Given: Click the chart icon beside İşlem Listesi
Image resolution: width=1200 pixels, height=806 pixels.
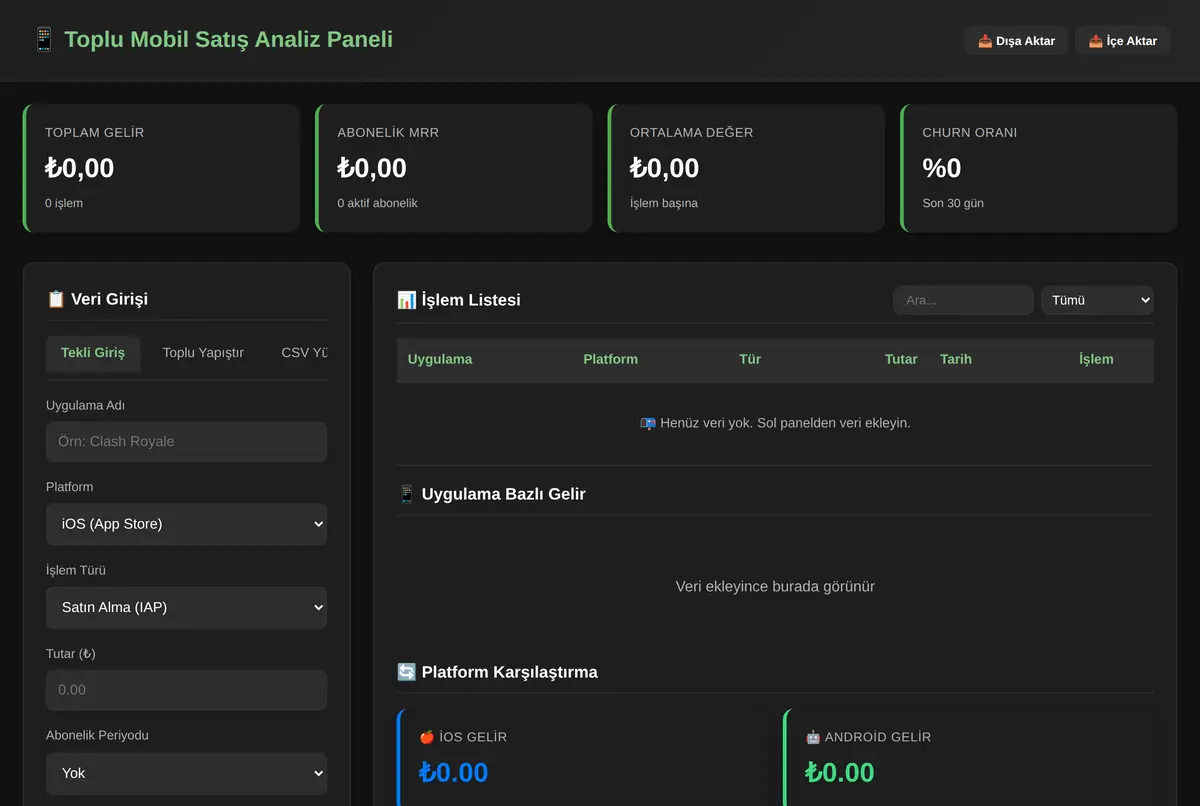Looking at the screenshot, I should 407,300.
